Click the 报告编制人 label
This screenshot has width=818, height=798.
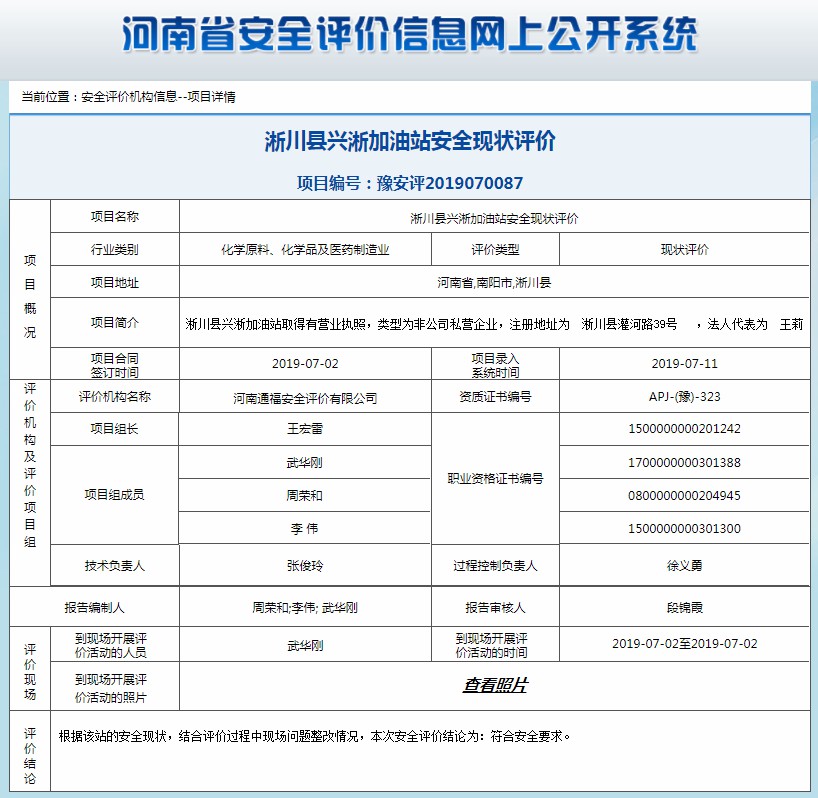click(94, 608)
